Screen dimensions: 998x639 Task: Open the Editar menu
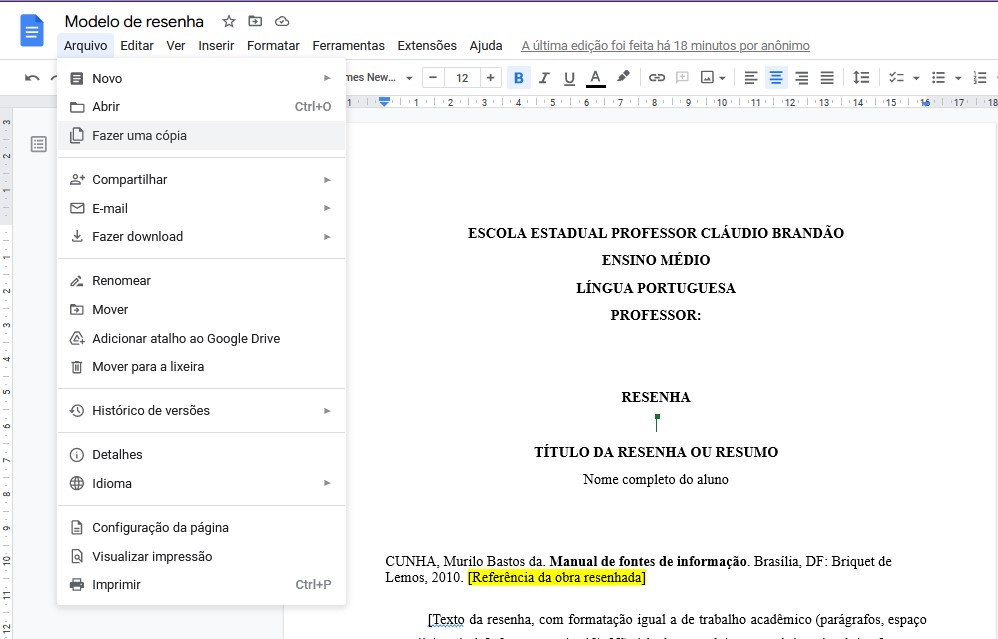[x=137, y=46]
